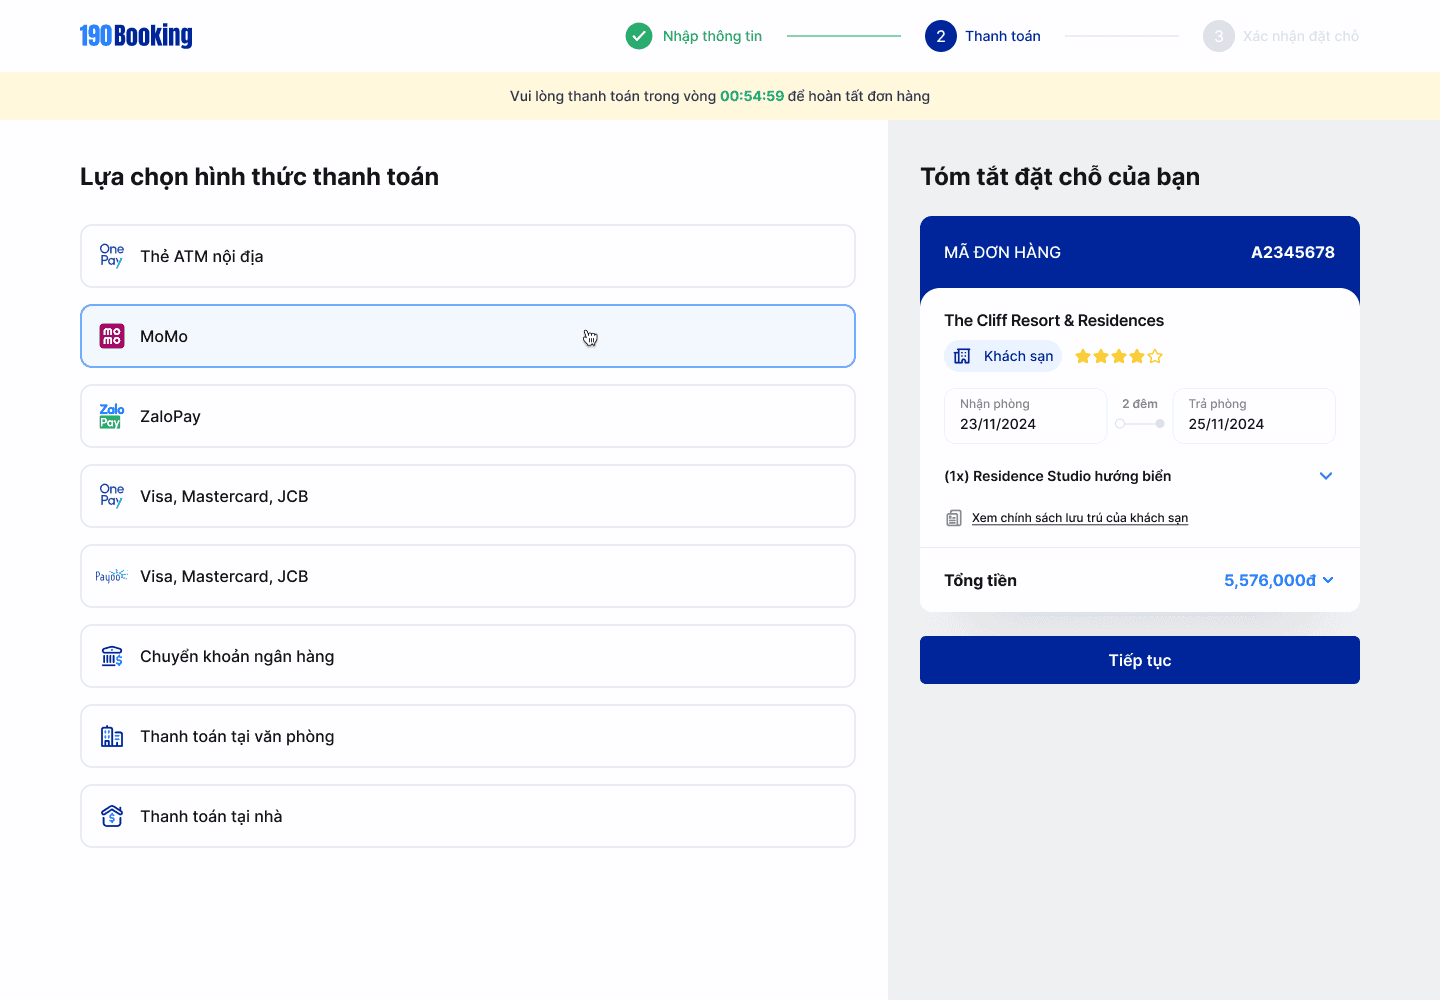The width and height of the screenshot is (1440, 1000).
Task: Click the bank transfer icon
Action: coord(112,656)
